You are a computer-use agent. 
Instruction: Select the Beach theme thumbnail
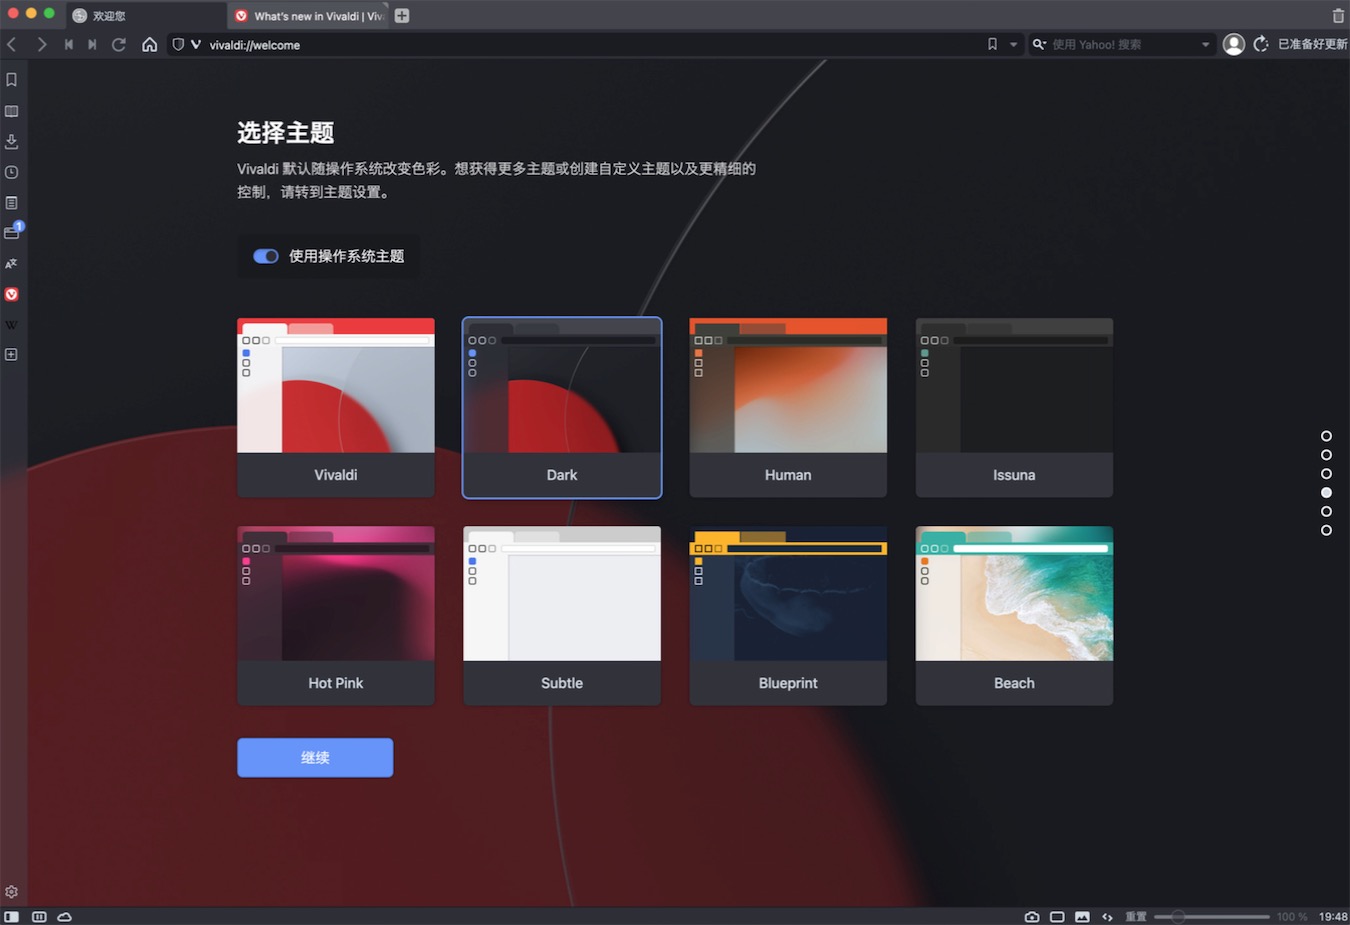pos(1014,615)
